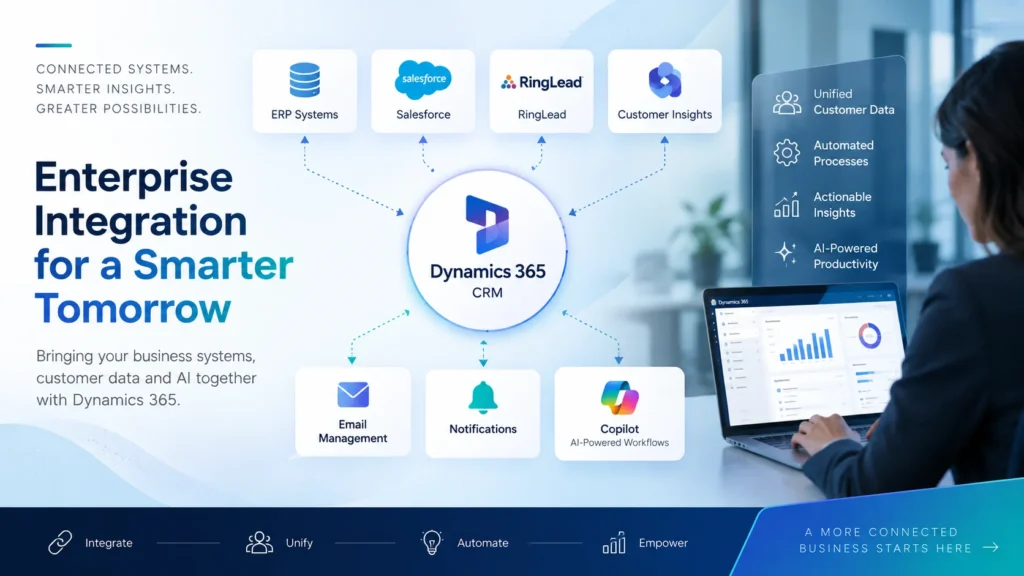Image resolution: width=1024 pixels, height=576 pixels.
Task: Click the "ERP Systems" label
Action: click(304, 114)
